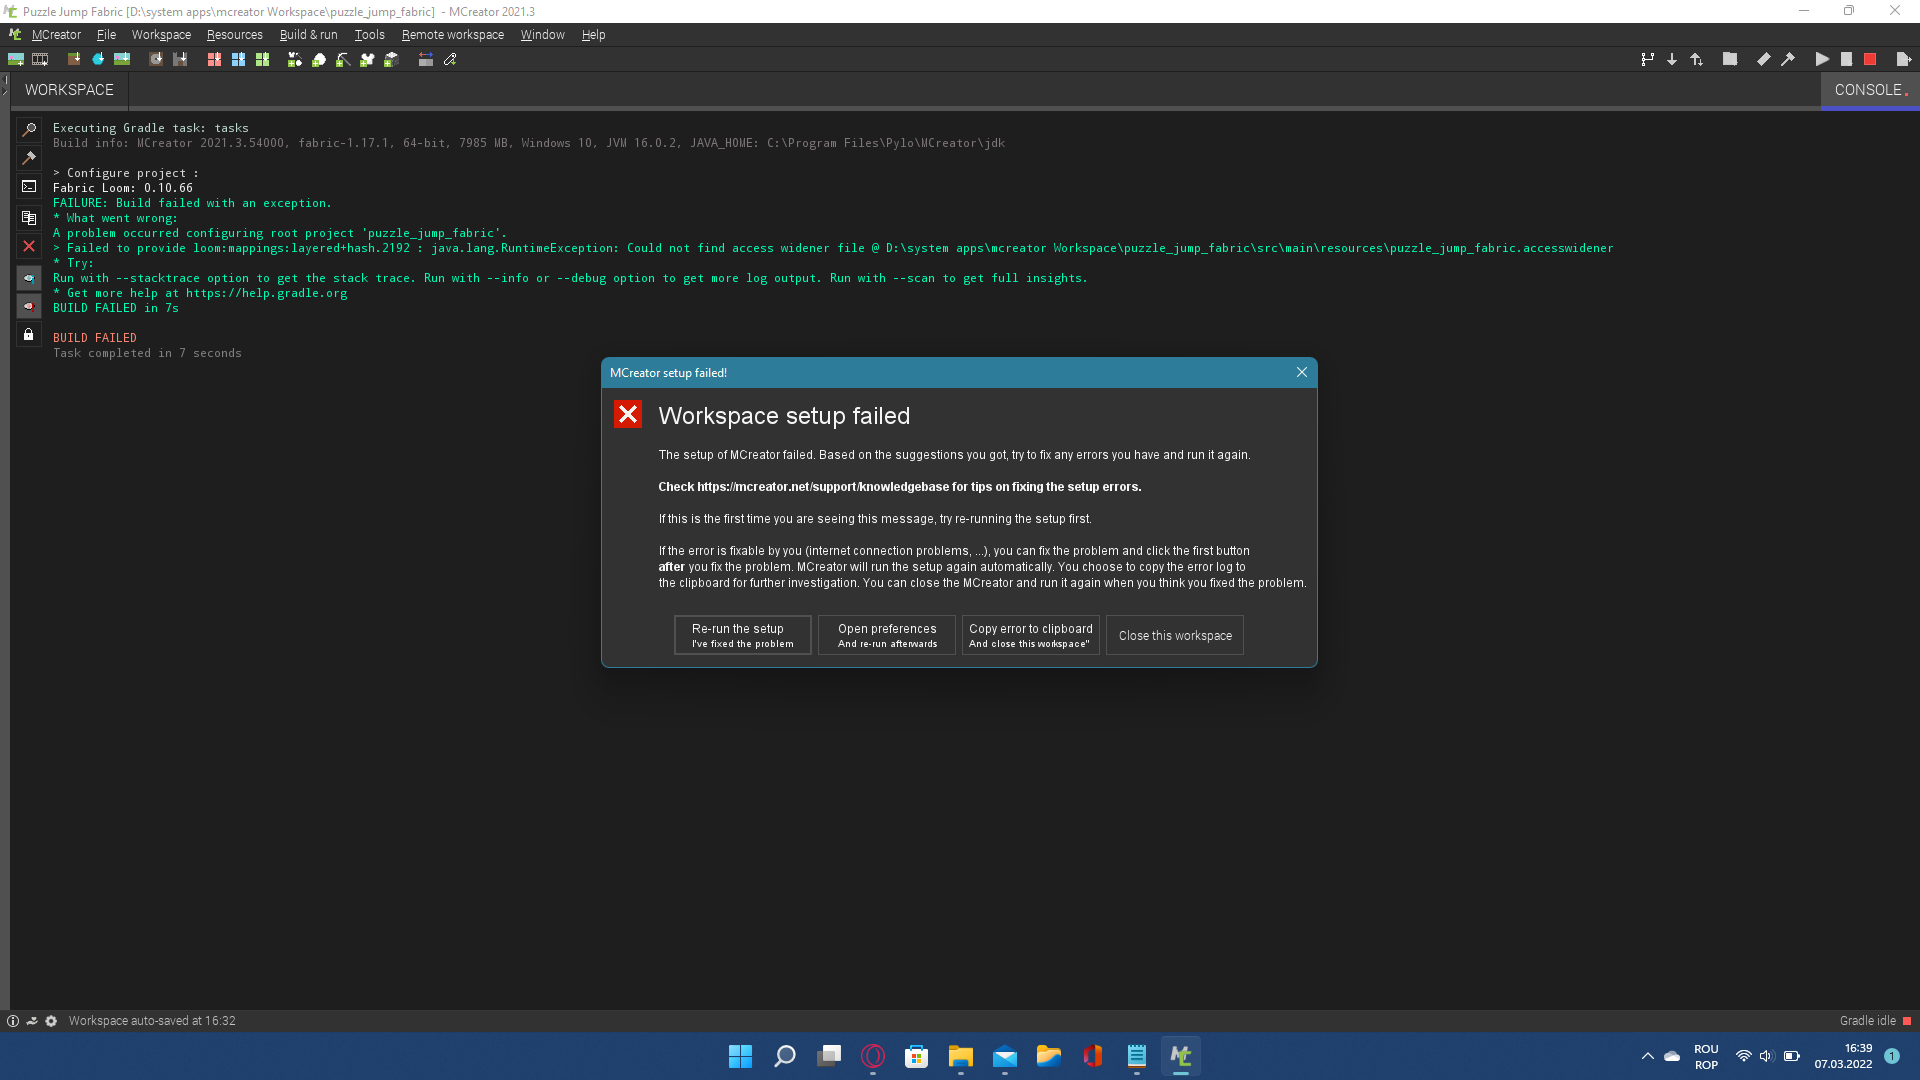Create a new armor using the armor plus icon
Screen dimensions: 1920x1080
(x=367, y=59)
